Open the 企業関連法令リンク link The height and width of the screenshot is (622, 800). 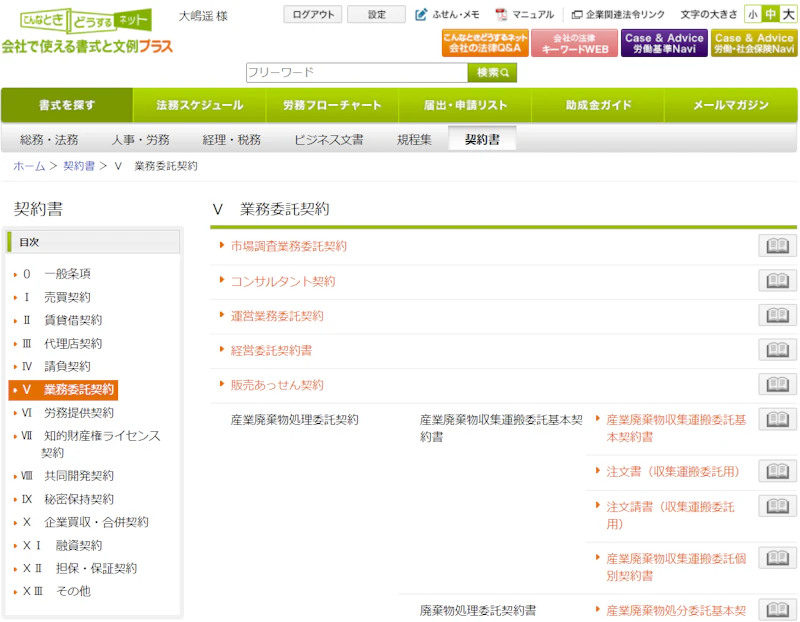pyautogui.click(x=618, y=15)
